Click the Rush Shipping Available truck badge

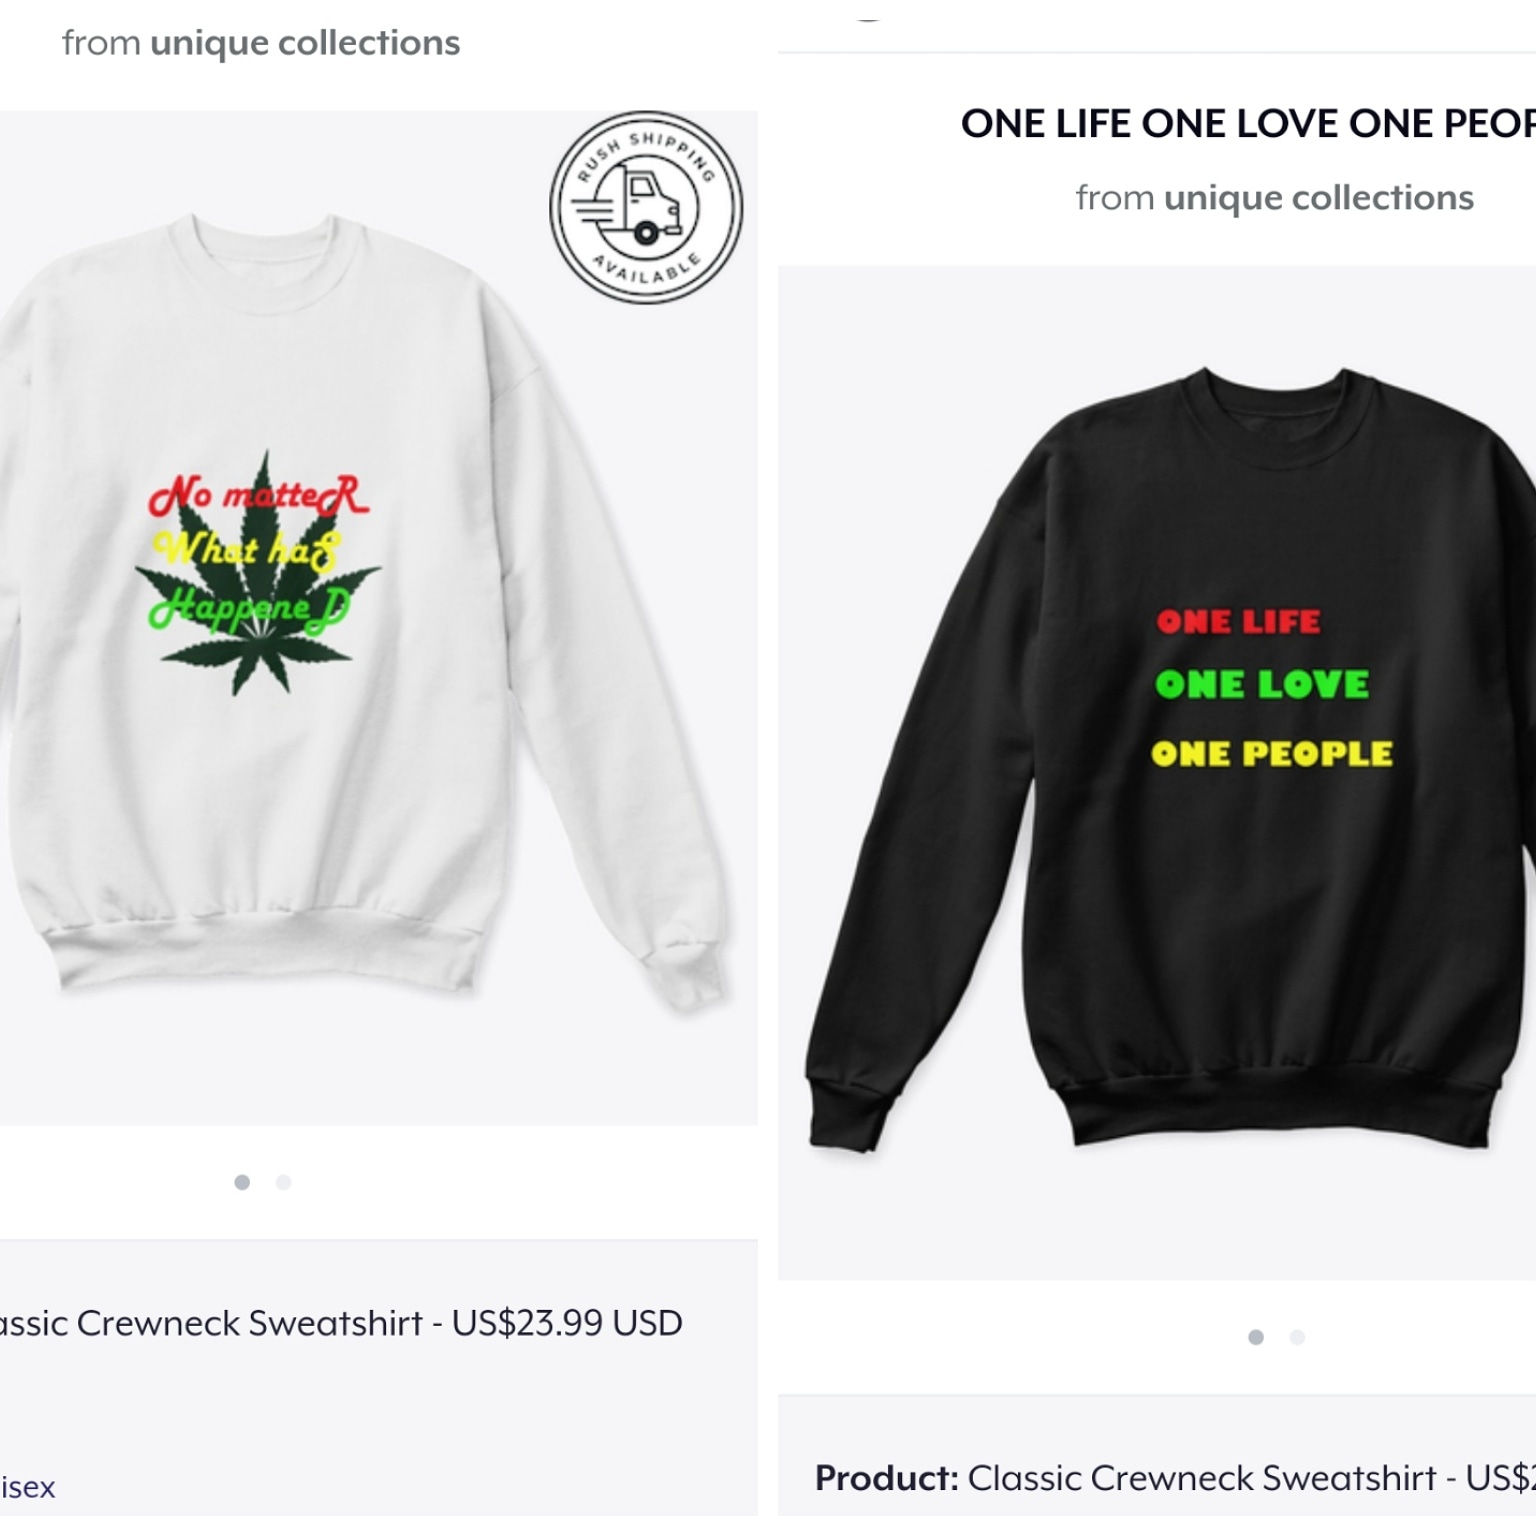(x=646, y=207)
